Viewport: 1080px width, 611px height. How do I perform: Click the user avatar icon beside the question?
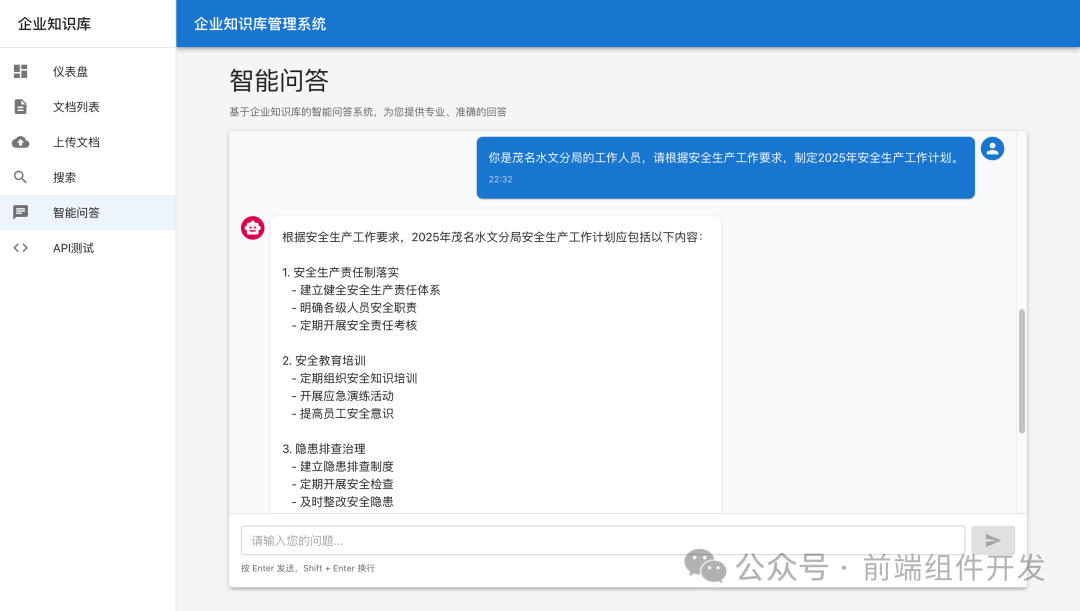pos(991,148)
